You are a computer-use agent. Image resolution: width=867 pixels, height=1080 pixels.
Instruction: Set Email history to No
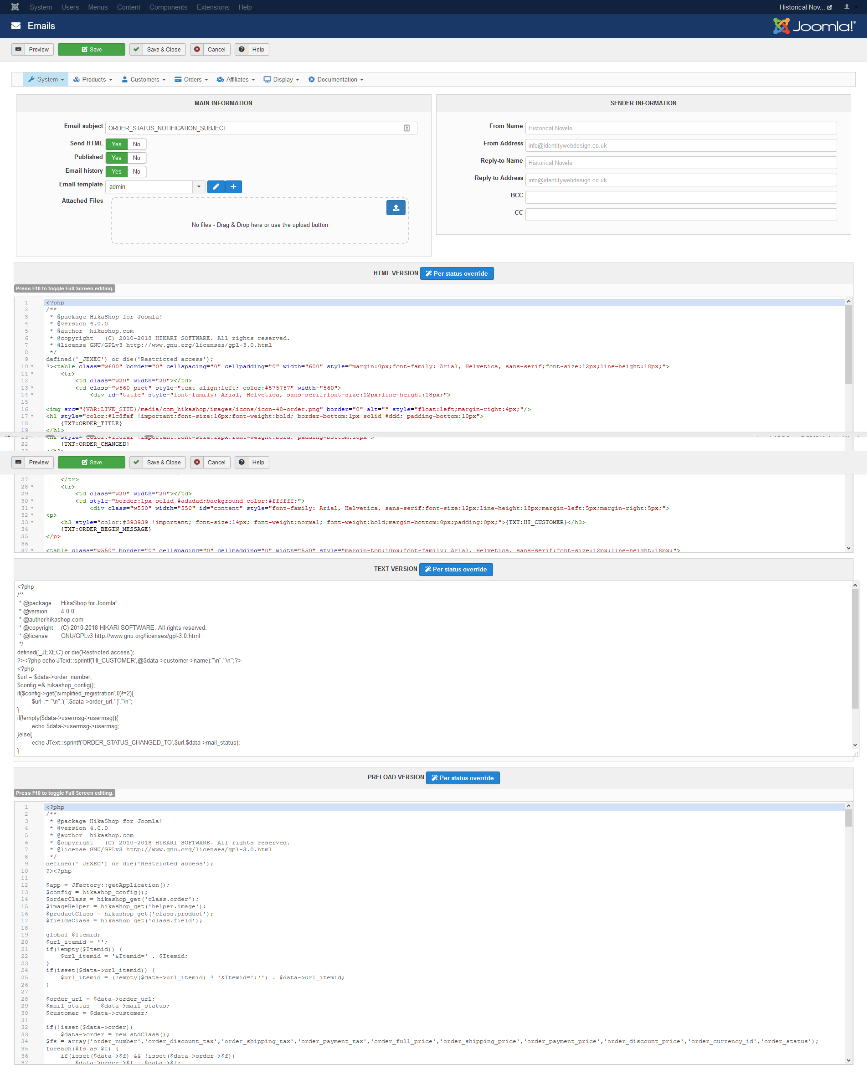click(x=136, y=172)
